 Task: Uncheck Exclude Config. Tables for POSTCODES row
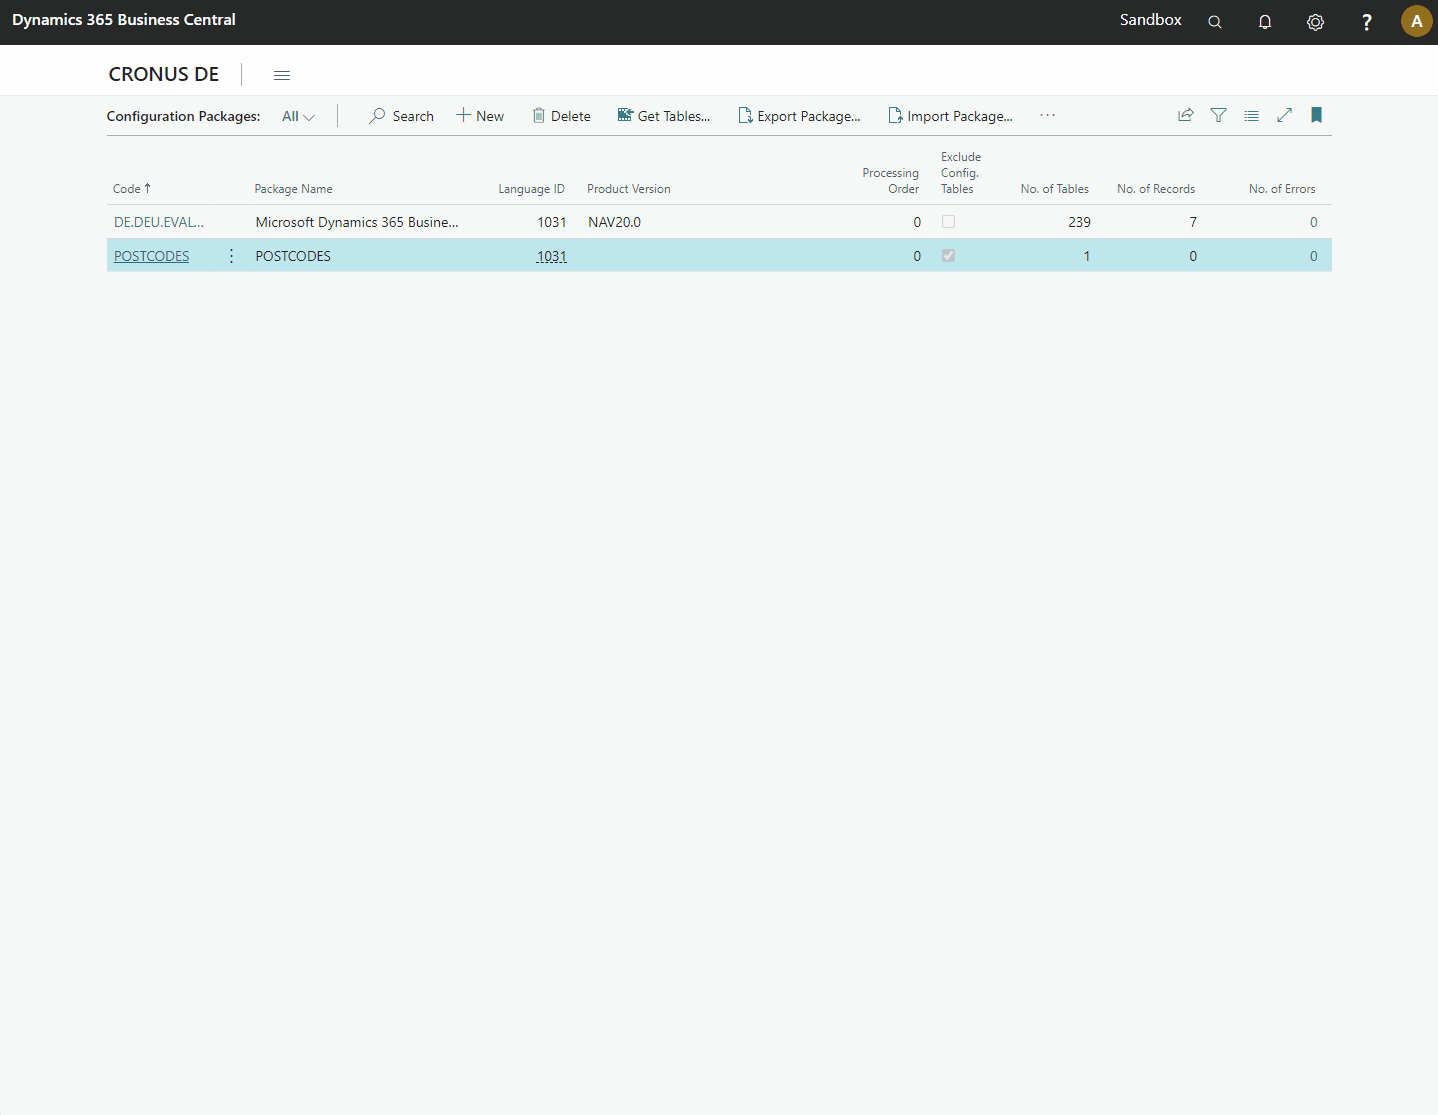coord(948,255)
